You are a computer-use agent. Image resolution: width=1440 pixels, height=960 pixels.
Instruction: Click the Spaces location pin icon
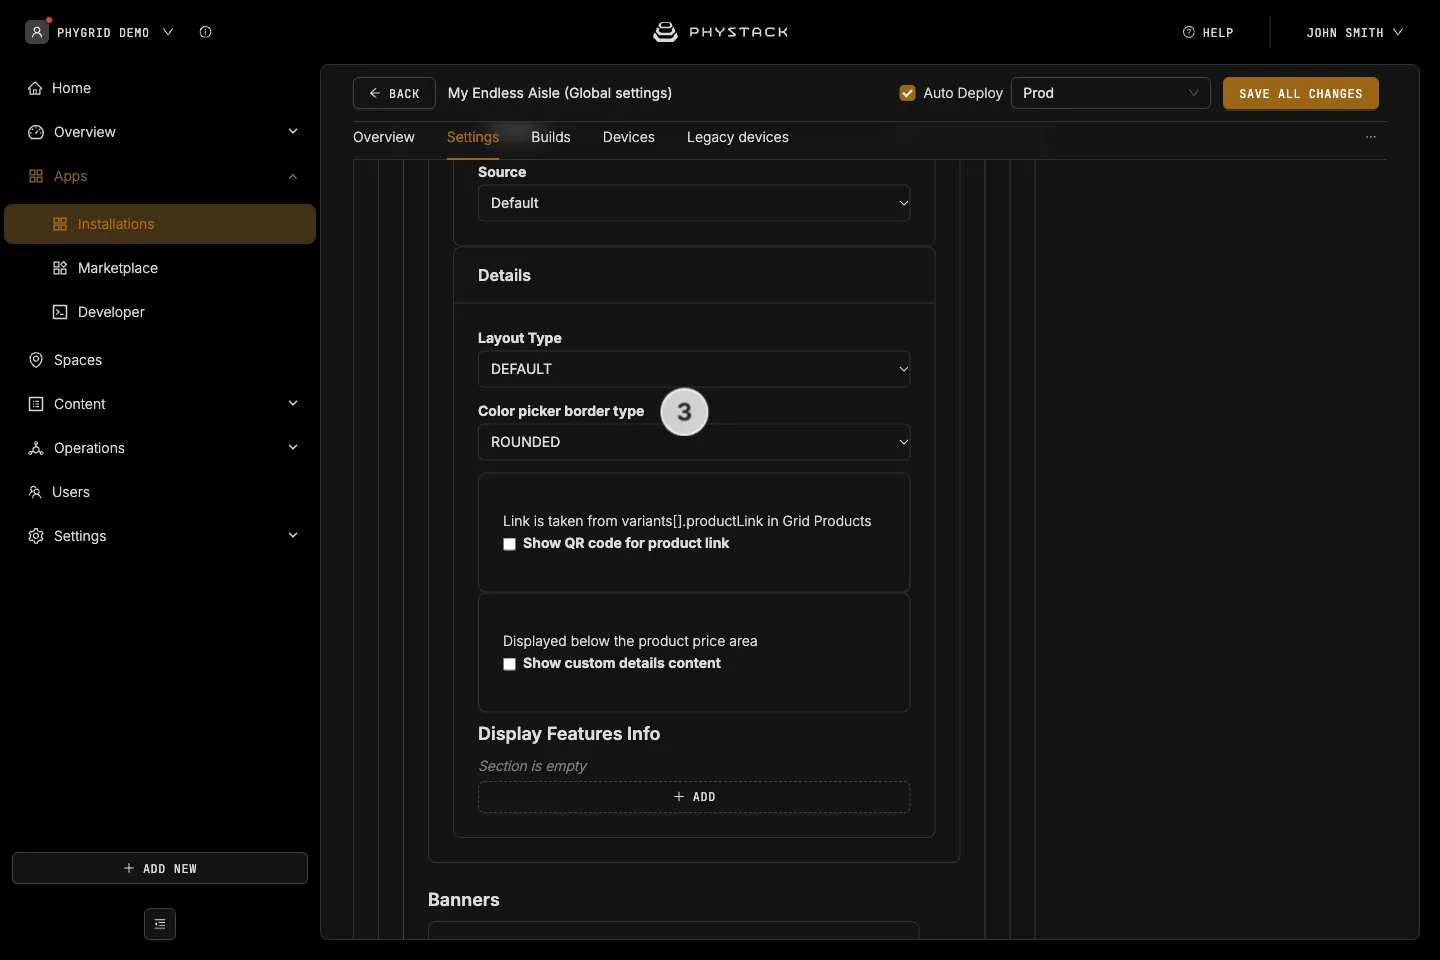[36, 360]
